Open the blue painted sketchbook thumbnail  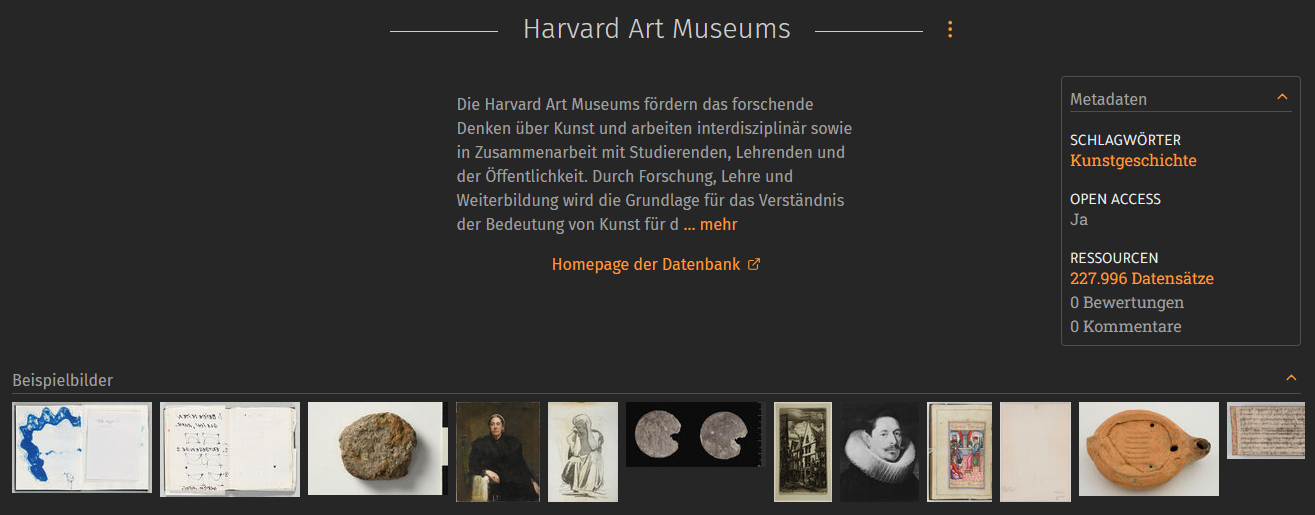pos(83,448)
